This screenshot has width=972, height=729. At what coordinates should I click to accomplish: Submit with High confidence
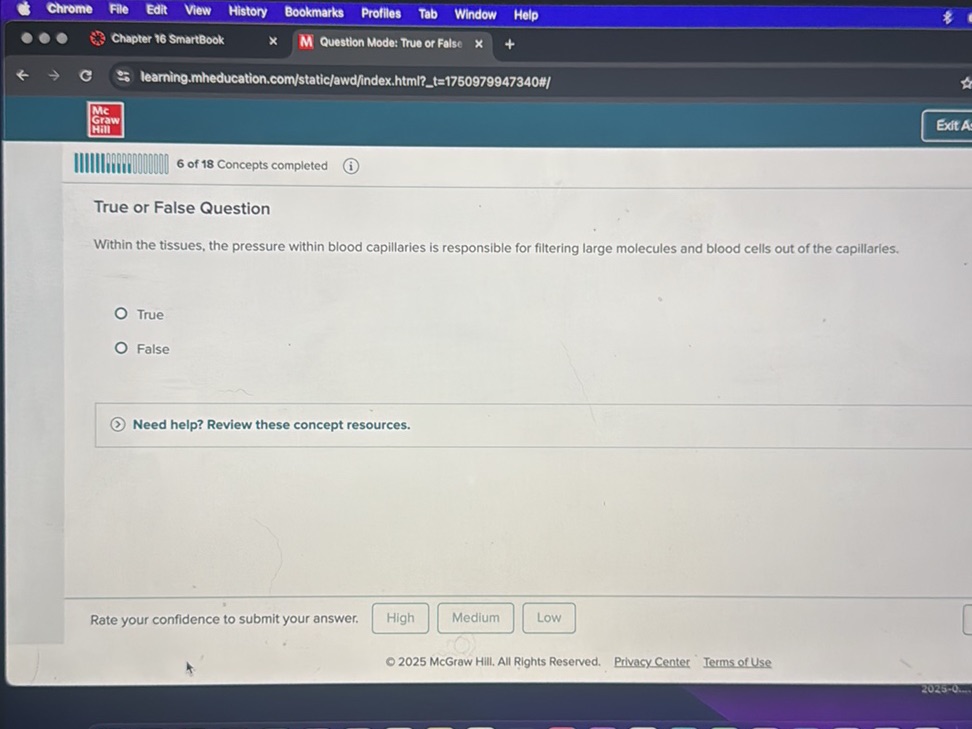(400, 618)
